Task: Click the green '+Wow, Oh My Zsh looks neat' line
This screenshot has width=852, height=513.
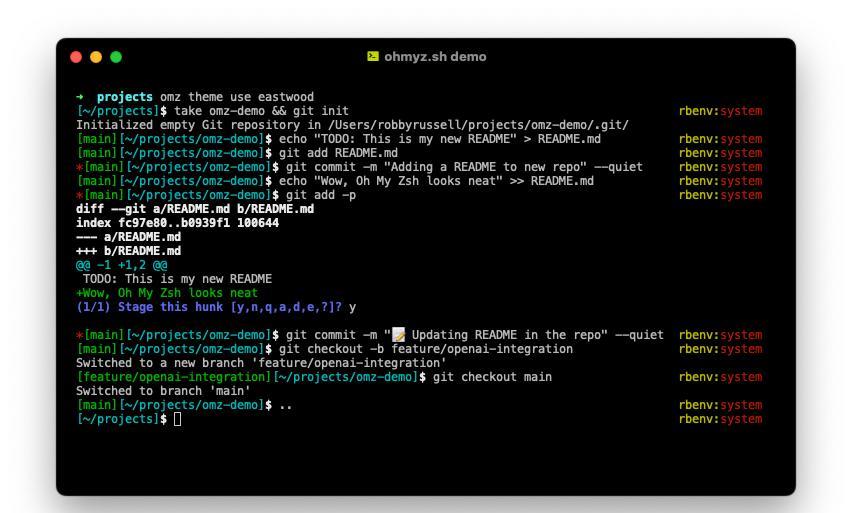Action: (167, 293)
